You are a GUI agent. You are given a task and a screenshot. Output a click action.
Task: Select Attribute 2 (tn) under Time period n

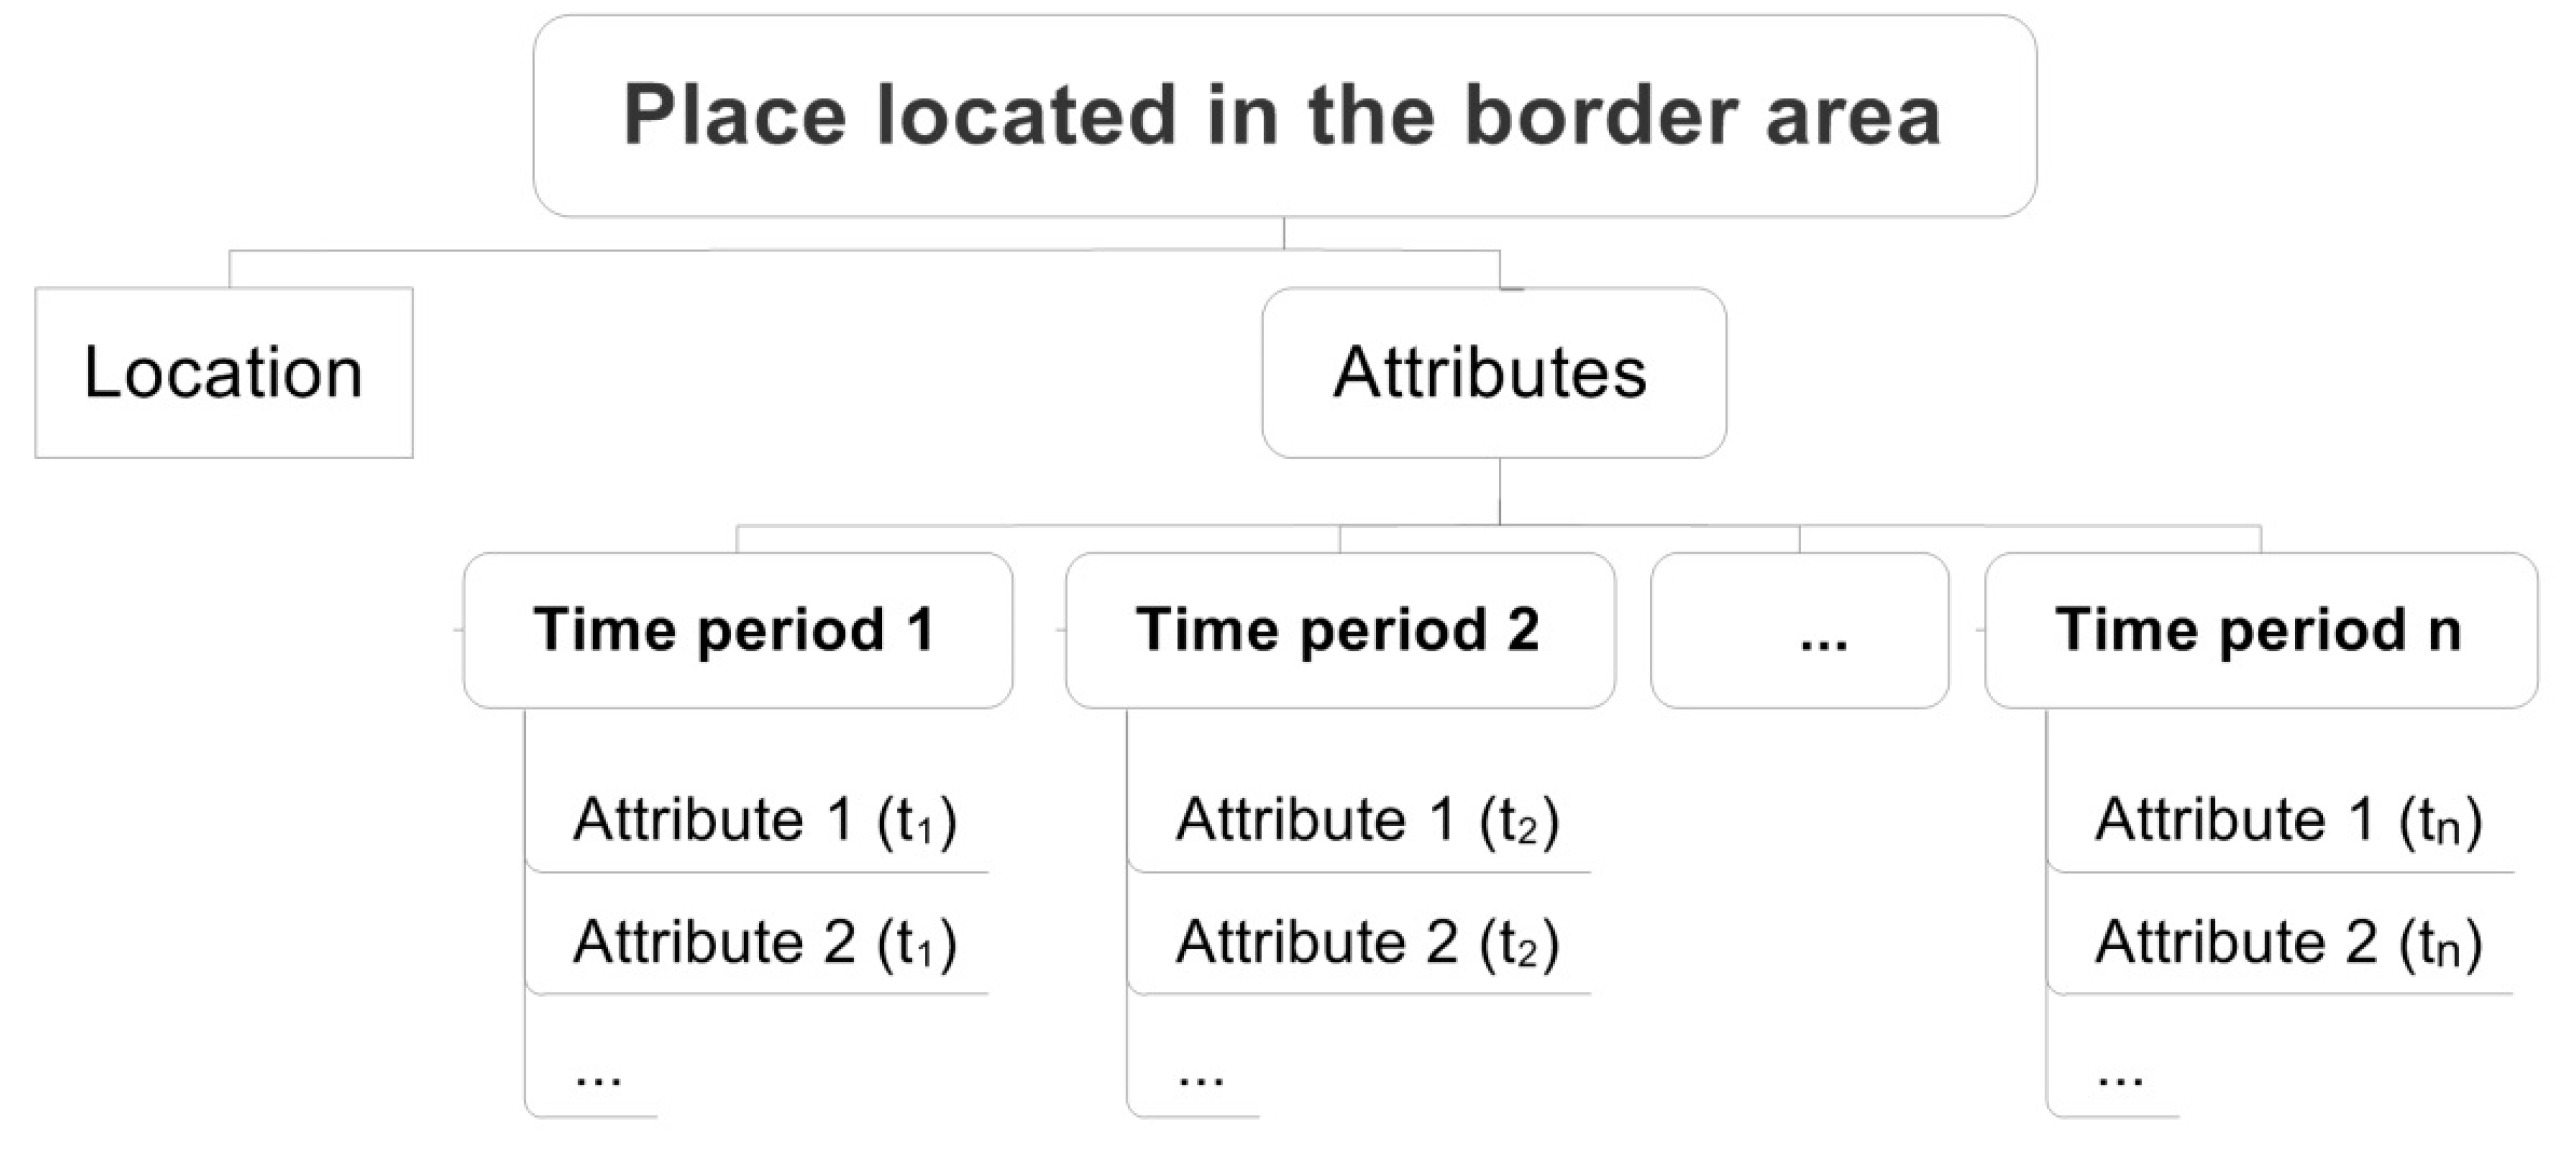point(2288,942)
